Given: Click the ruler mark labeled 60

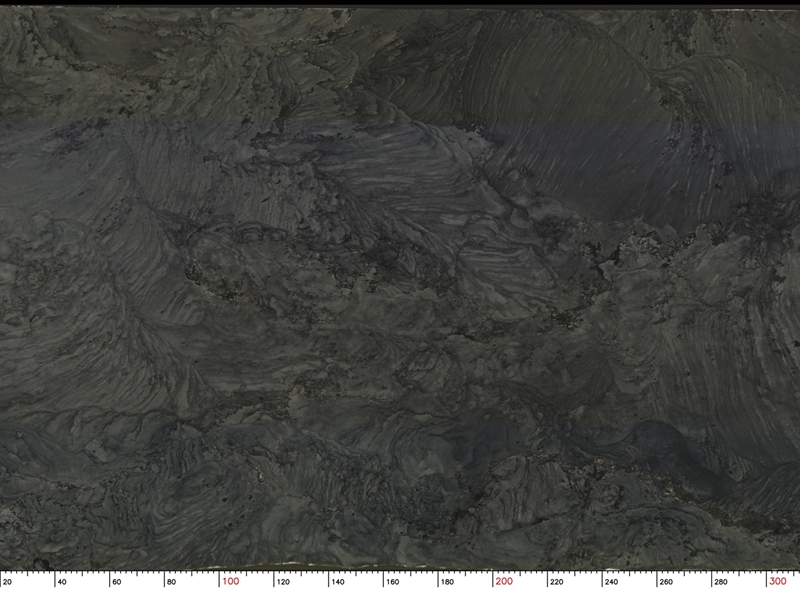Looking at the screenshot, I should [x=116, y=582].
